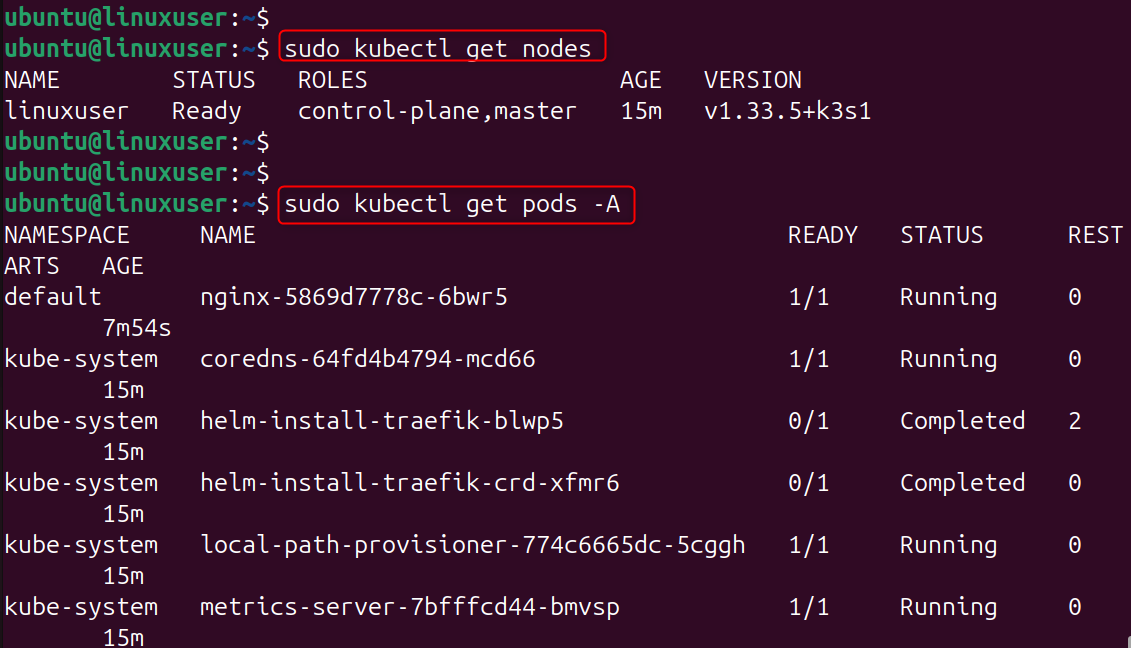
Task: Select the local-path-provisioner pod name
Action: tap(473, 545)
